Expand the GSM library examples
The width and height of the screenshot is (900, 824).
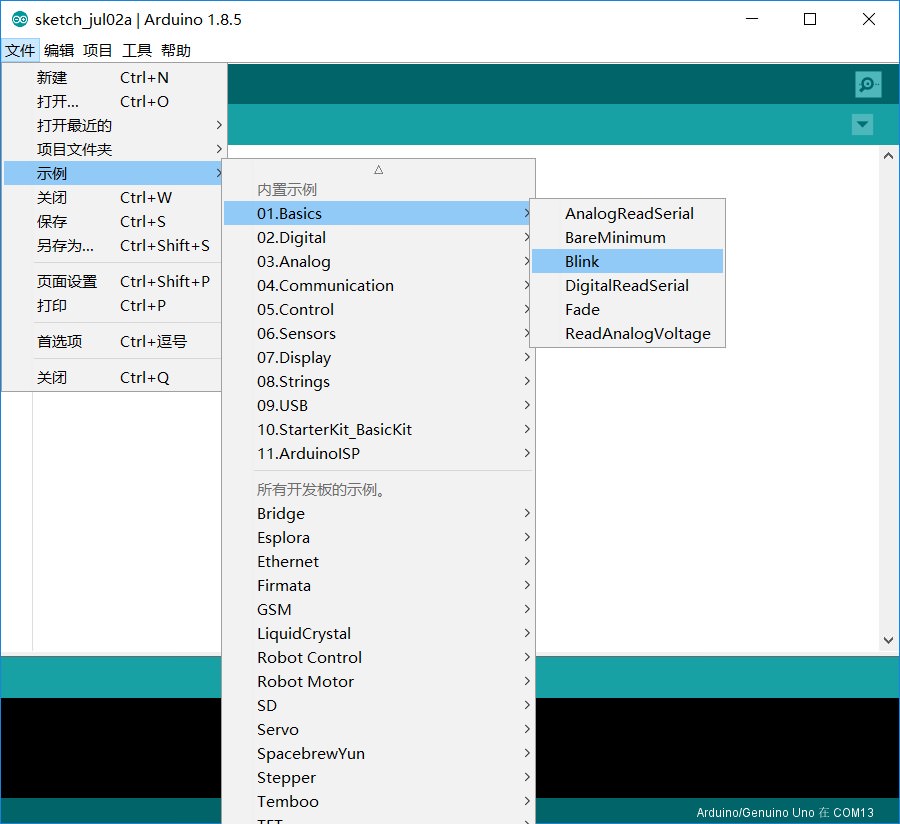click(378, 609)
